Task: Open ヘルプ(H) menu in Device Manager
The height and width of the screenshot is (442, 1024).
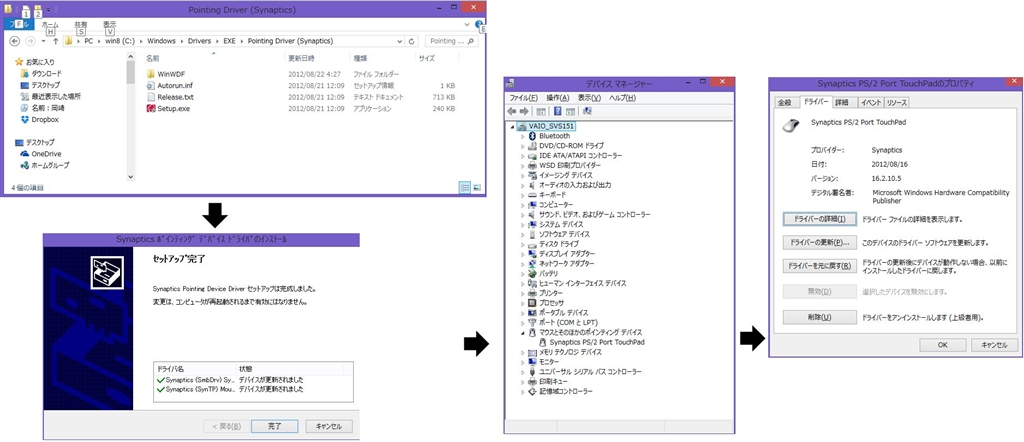Action: [x=622, y=98]
